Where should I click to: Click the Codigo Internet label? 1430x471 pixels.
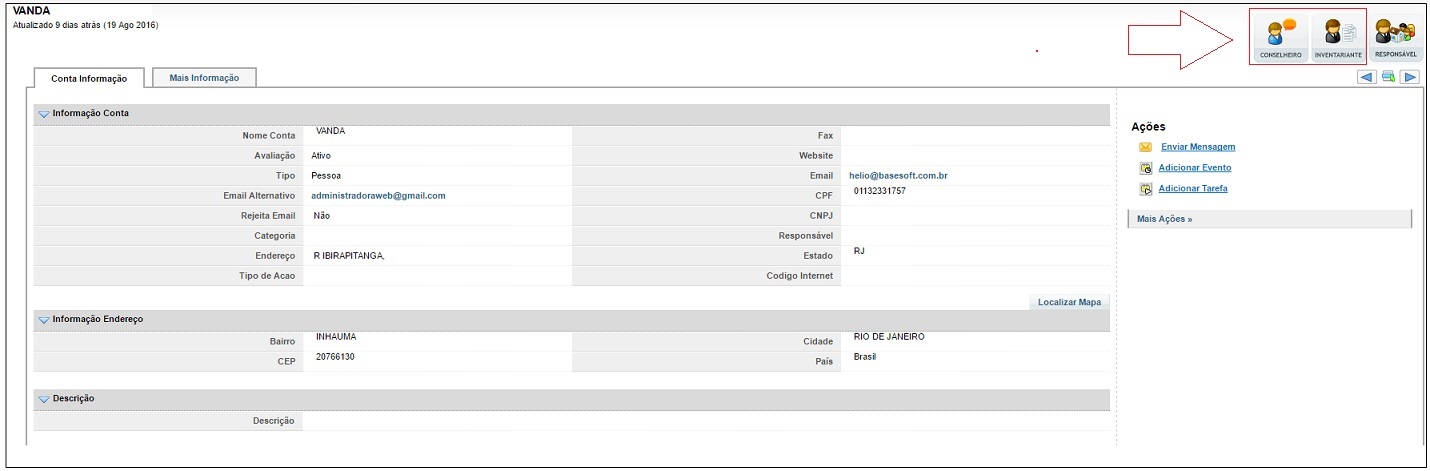pos(800,276)
